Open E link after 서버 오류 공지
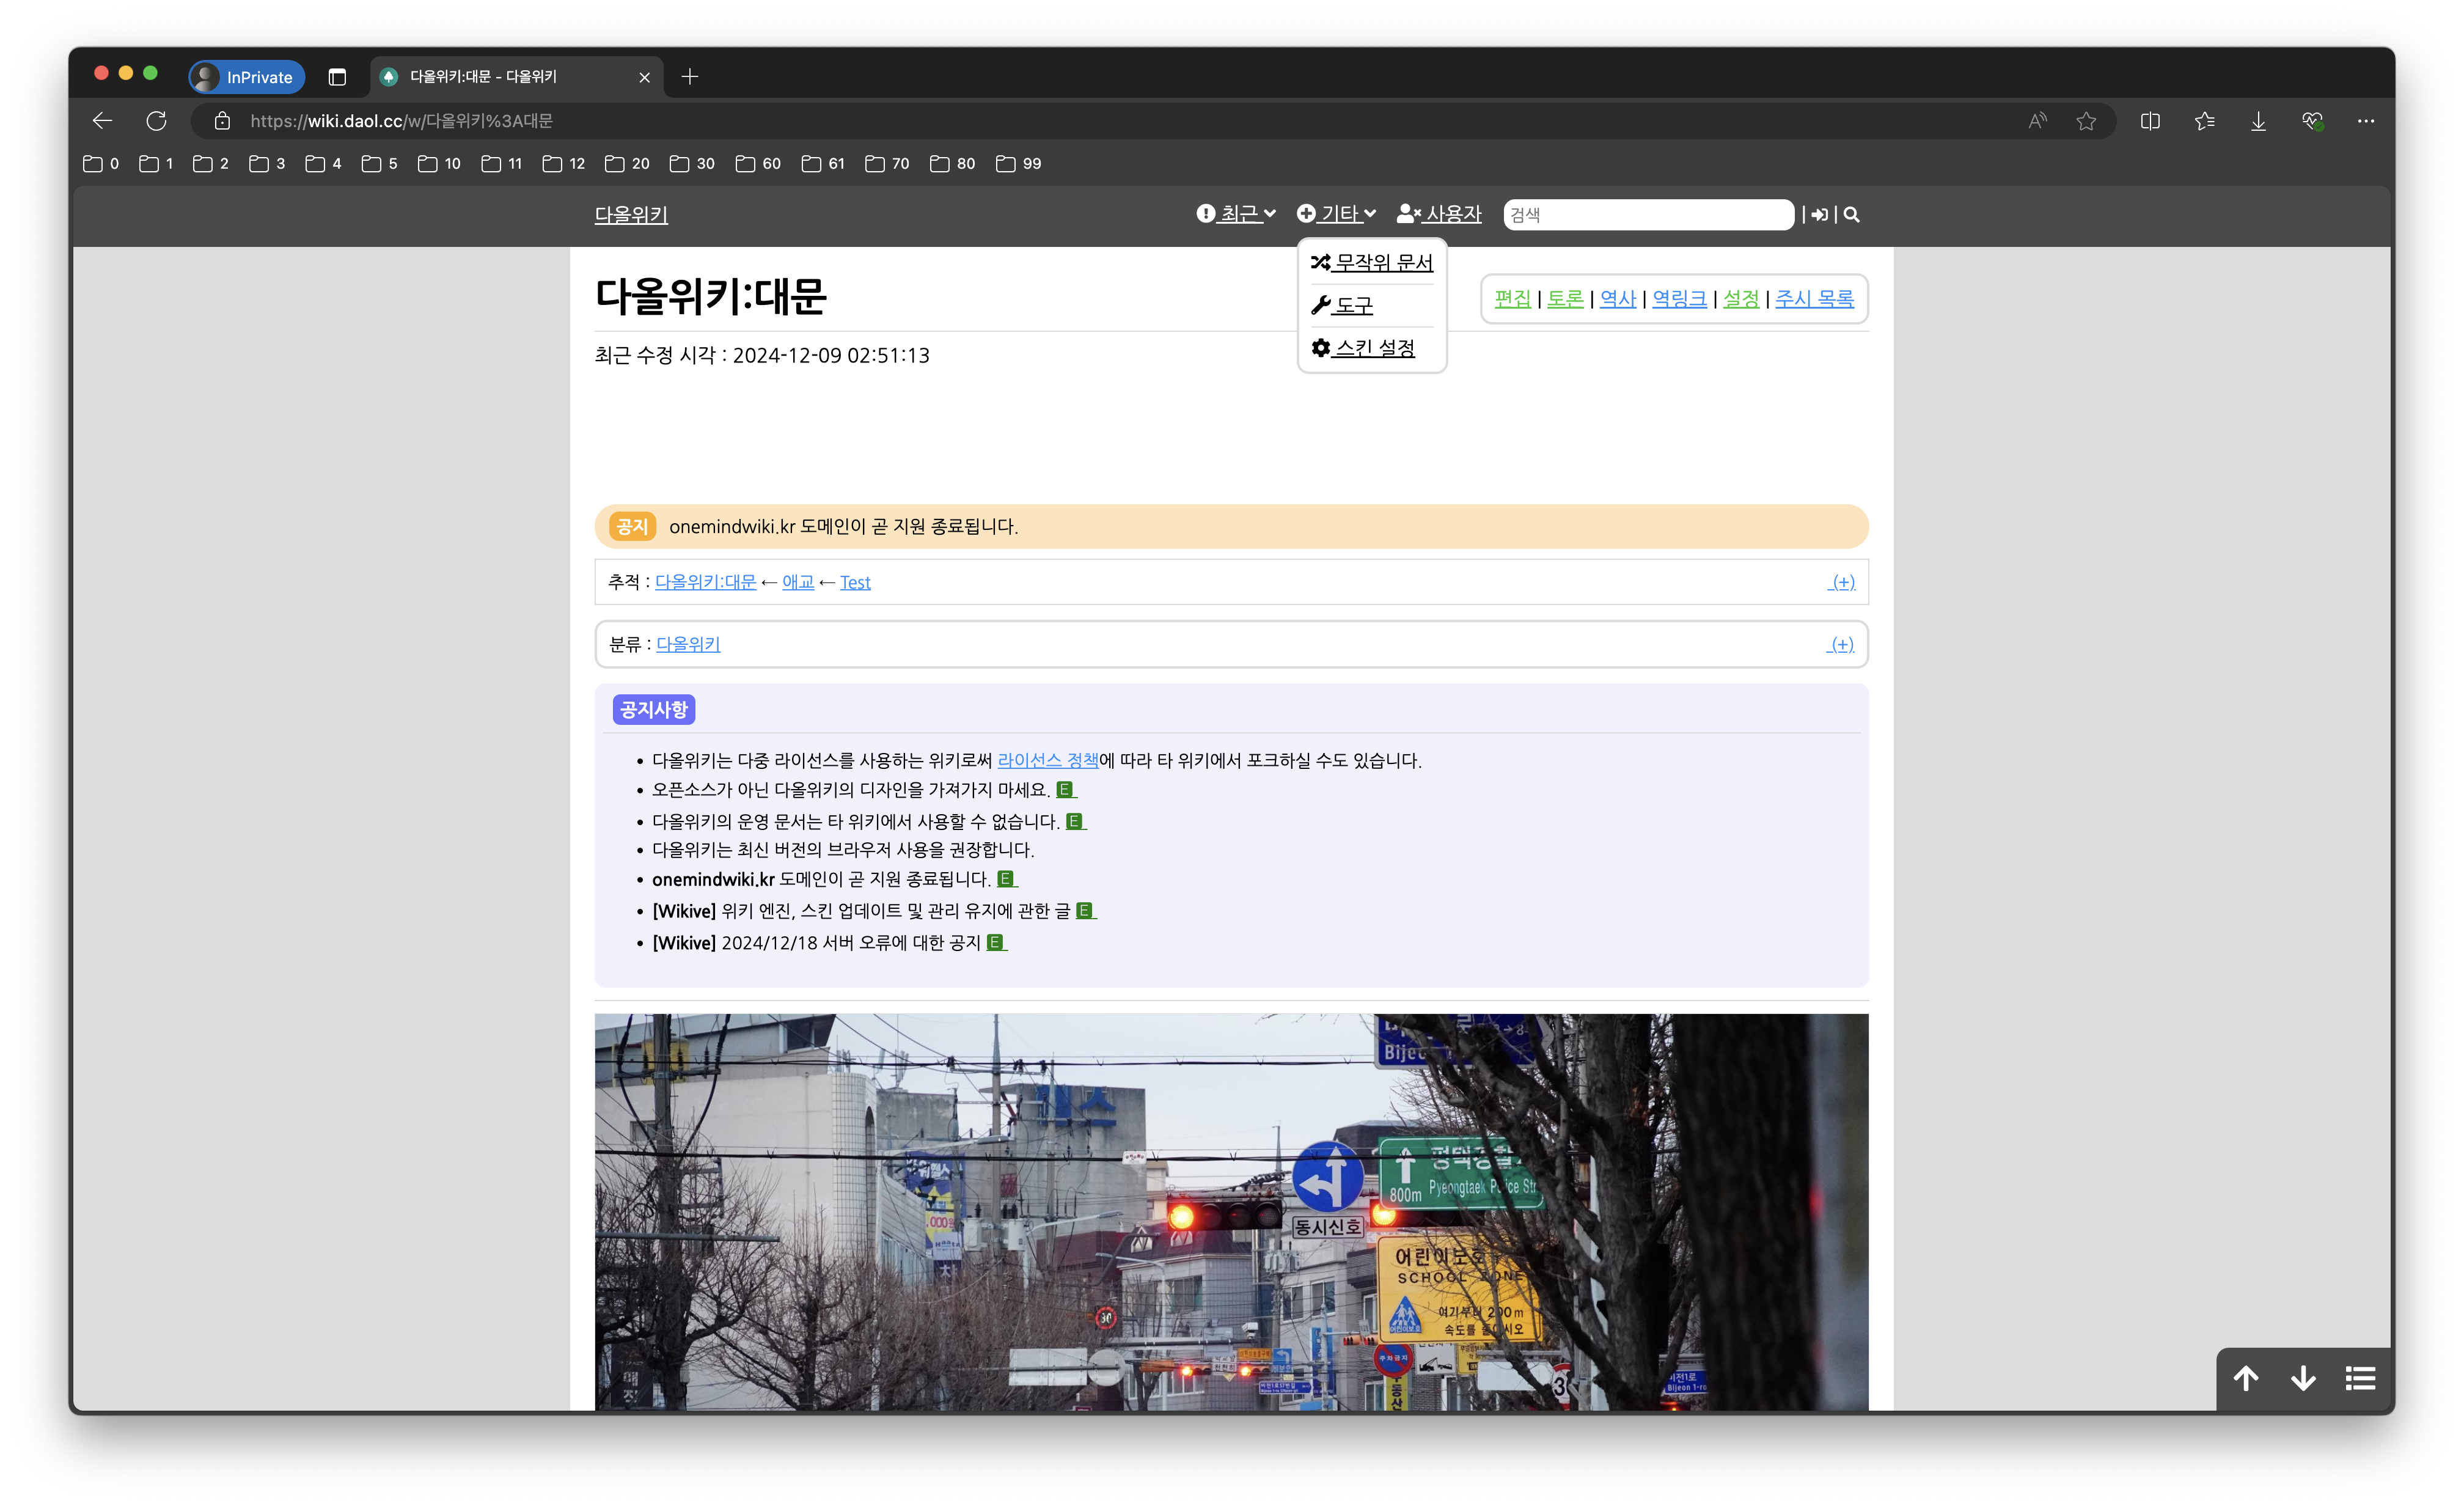This screenshot has width=2464, height=1506. [997, 943]
